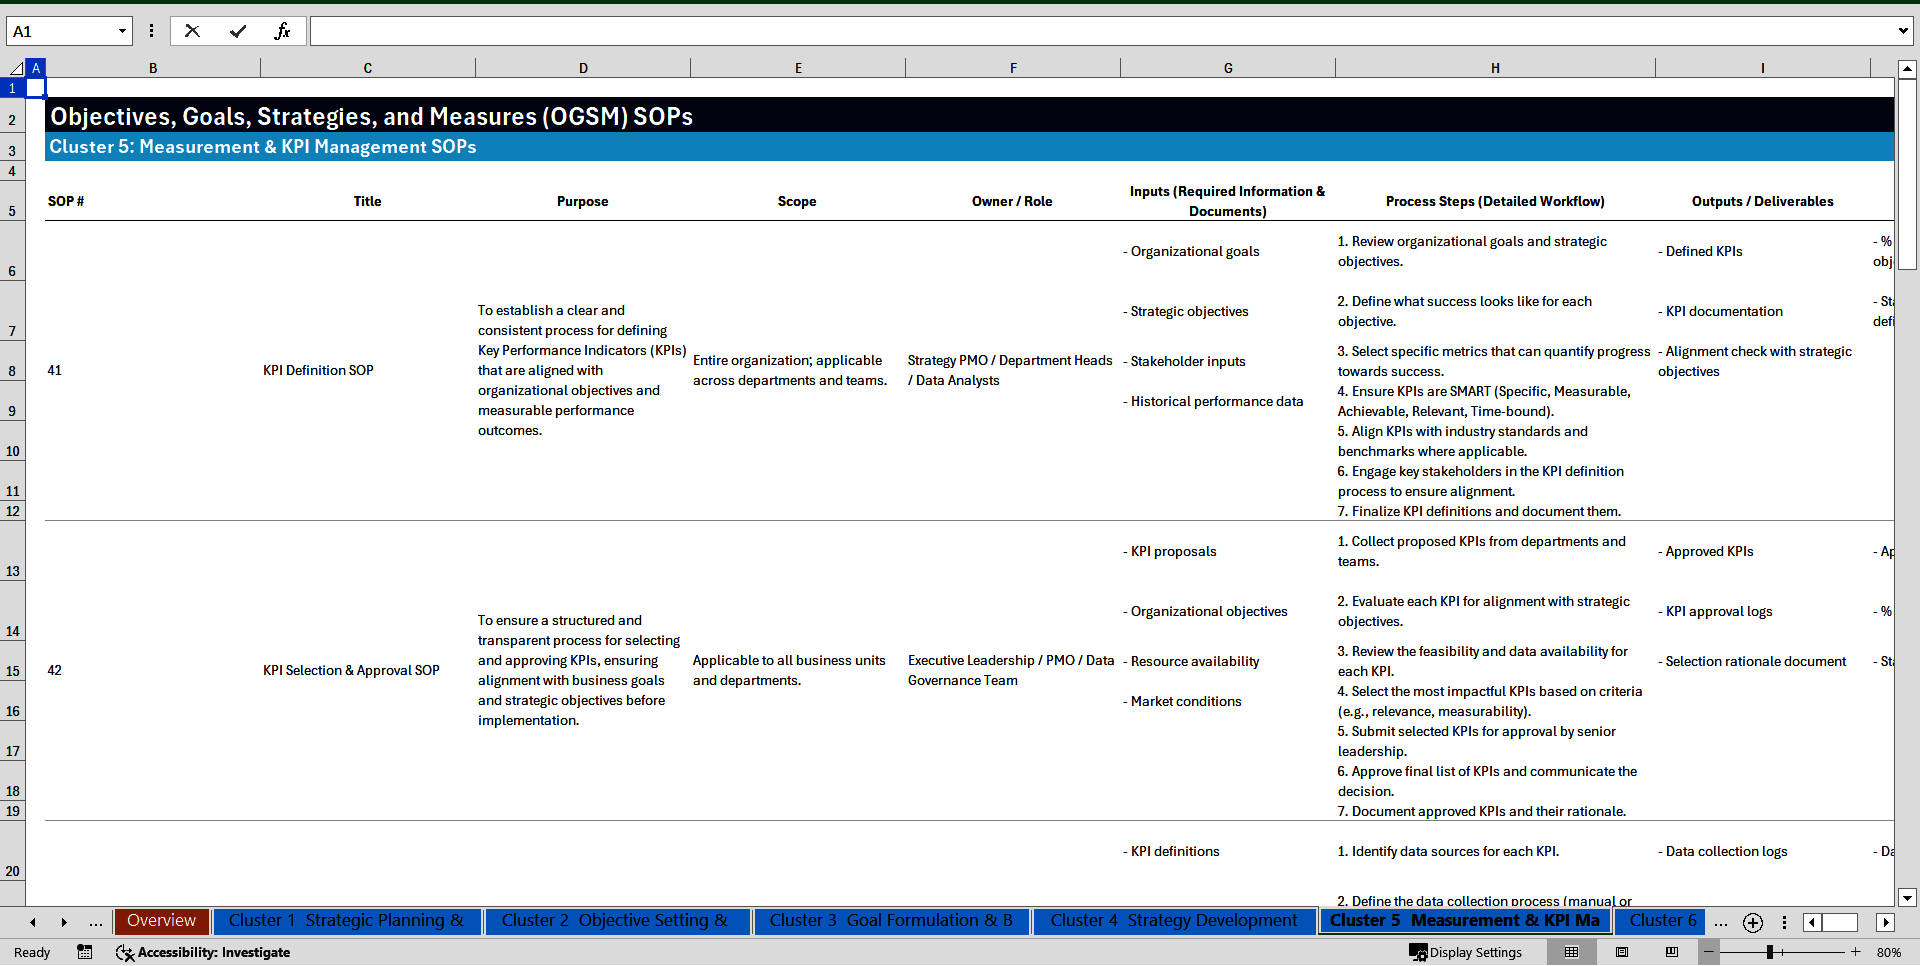Click the Display Settings status bar button
1920x966 pixels.
(x=1464, y=952)
